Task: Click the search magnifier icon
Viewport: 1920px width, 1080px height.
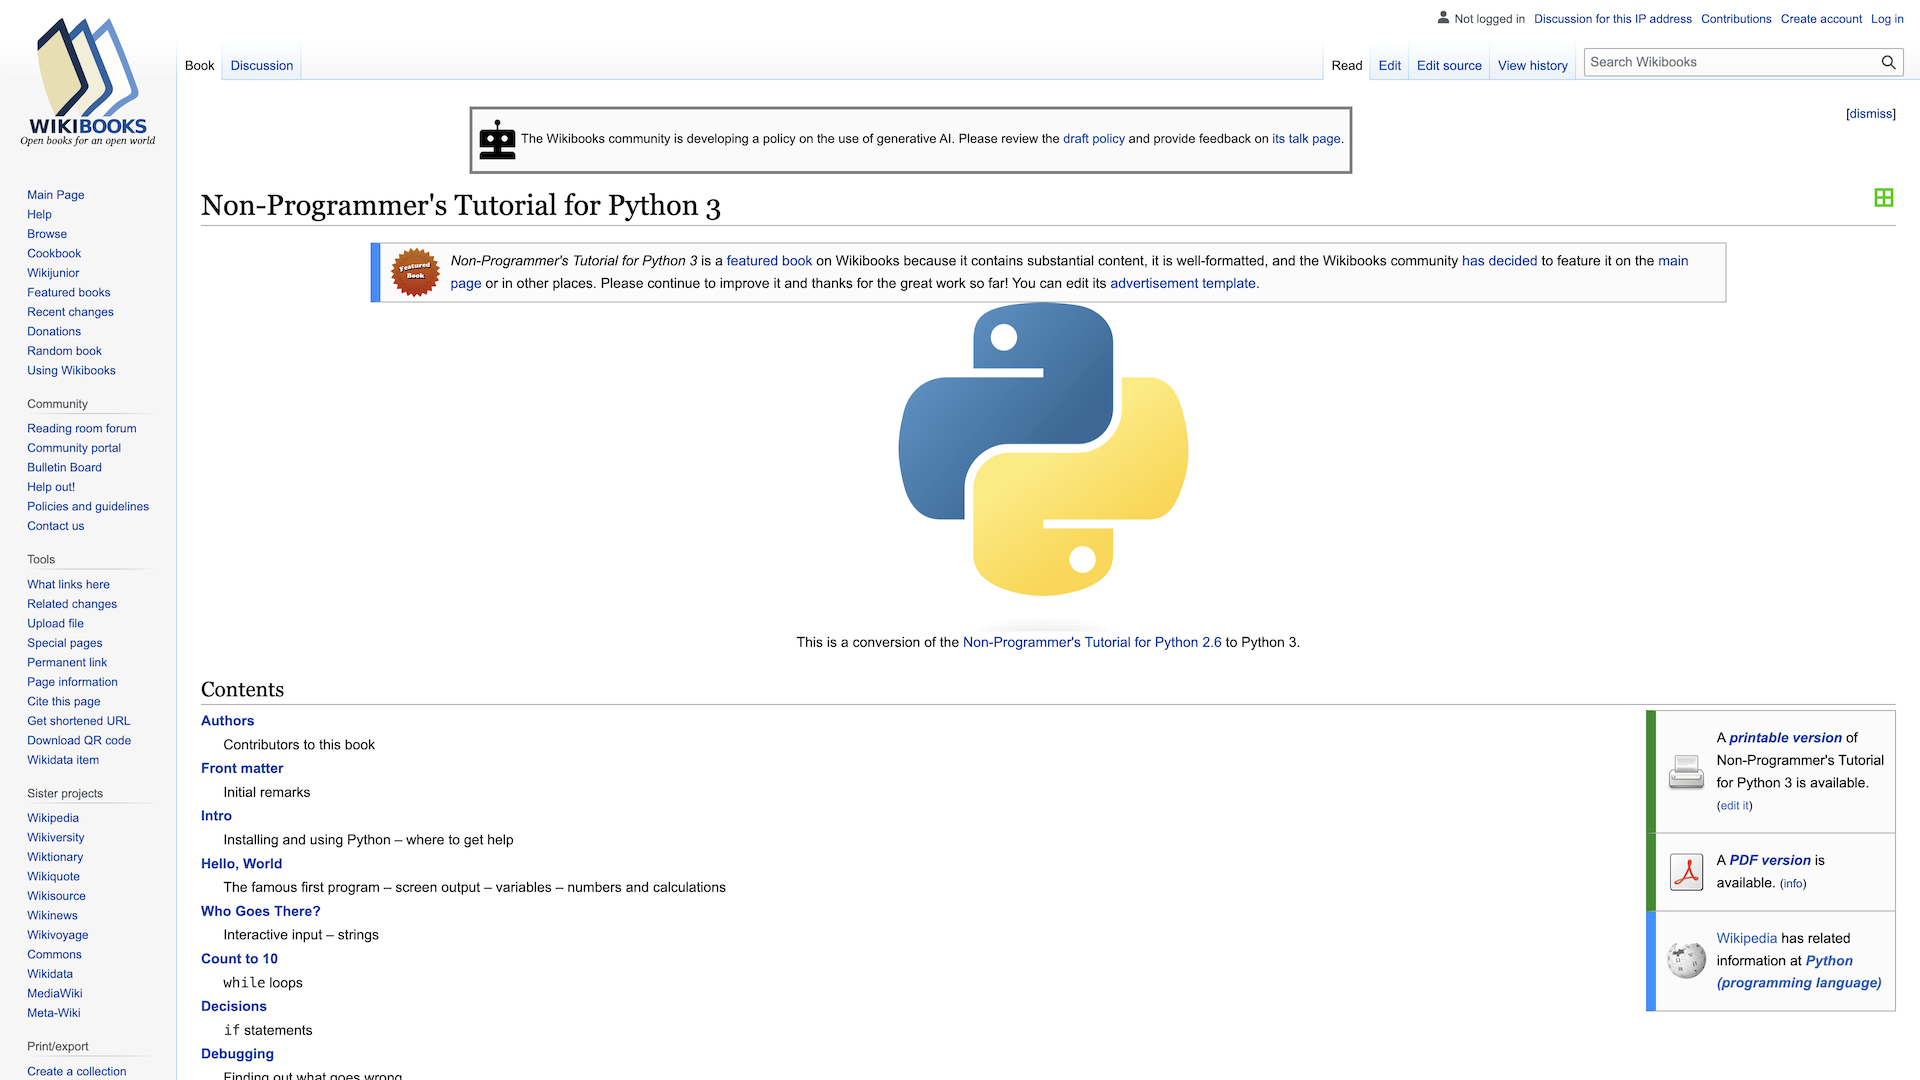Action: pyautogui.click(x=1888, y=62)
